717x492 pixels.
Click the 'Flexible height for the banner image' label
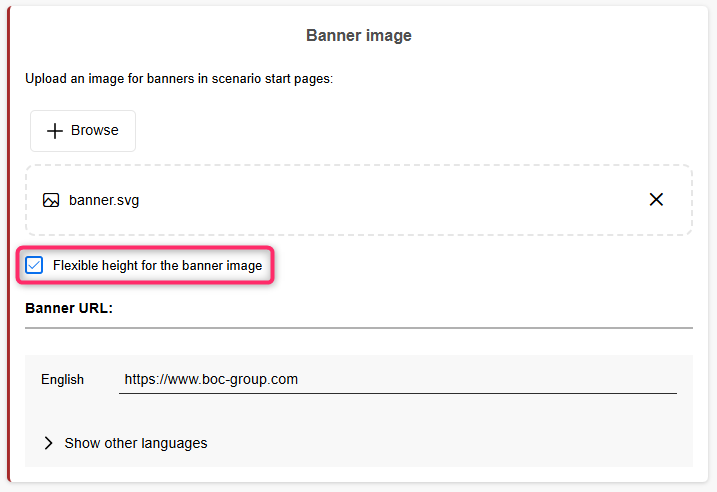click(x=157, y=266)
